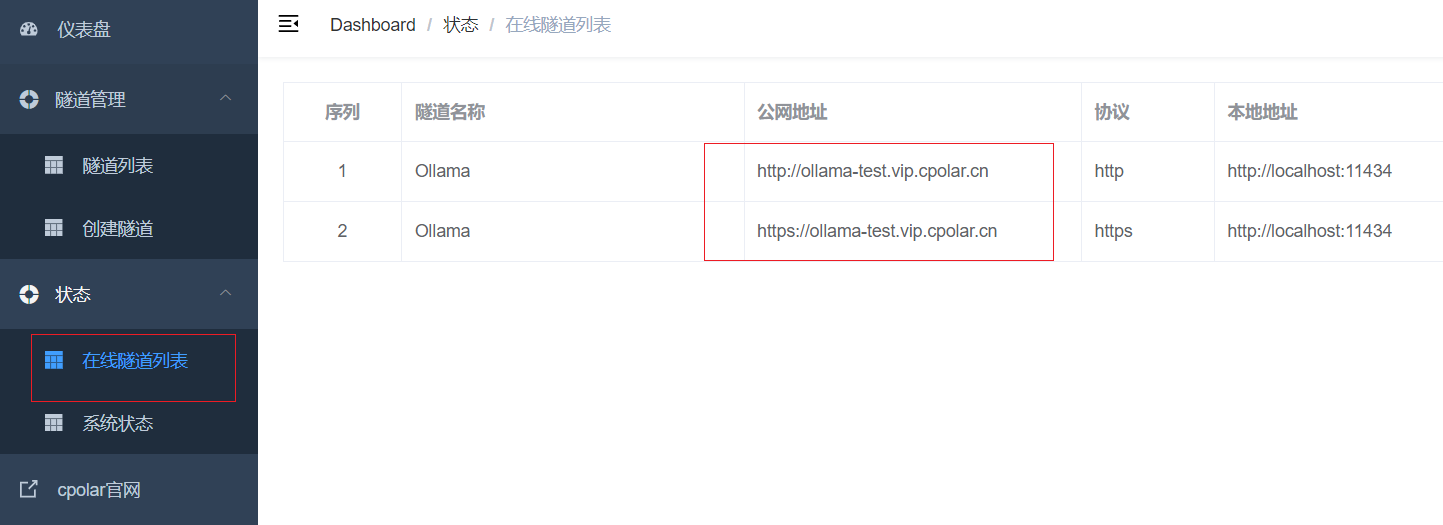Collapse the 隧道管理 menu chevron

click(226, 98)
